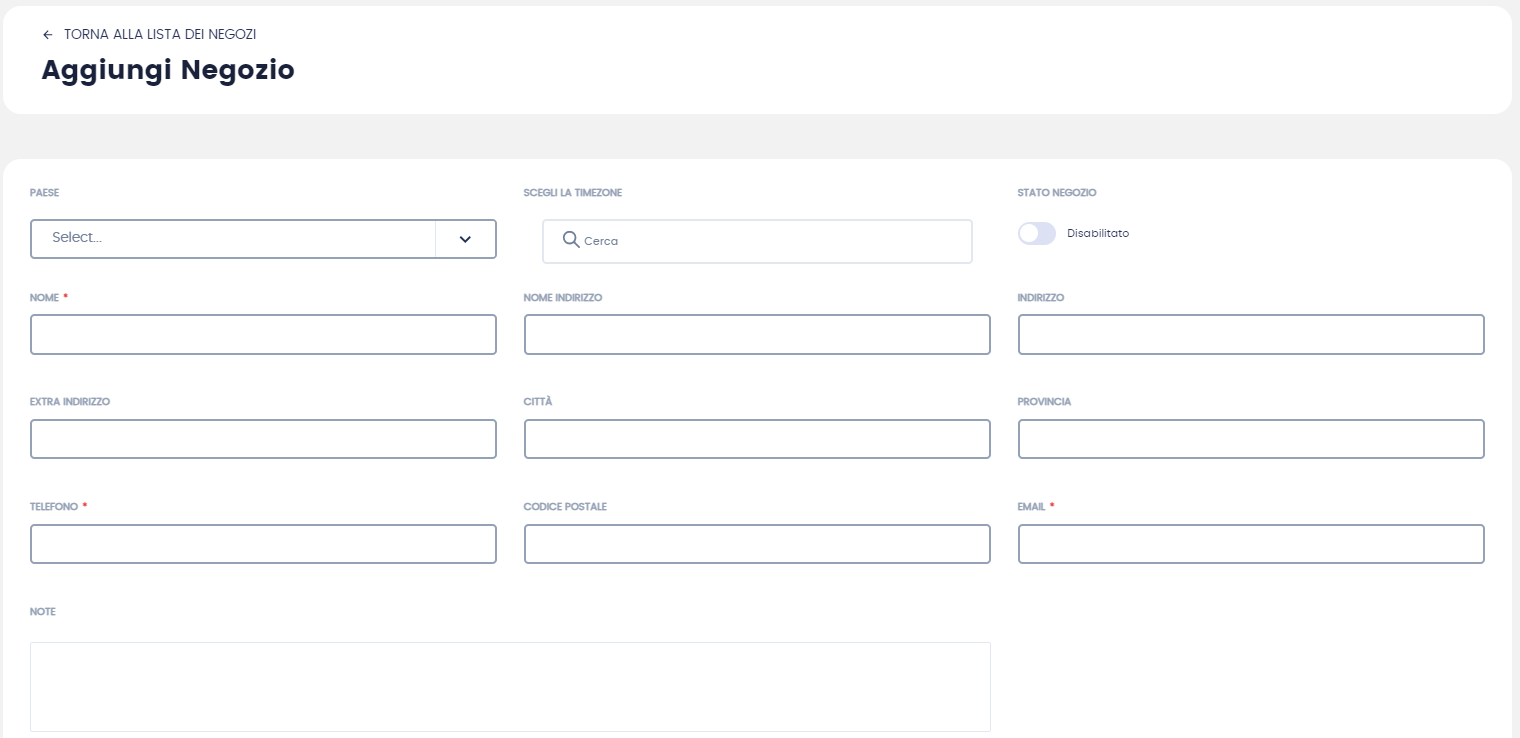Open the Paese 'Select...' combo box
This screenshot has height=738, width=1520.
tap(233, 239)
